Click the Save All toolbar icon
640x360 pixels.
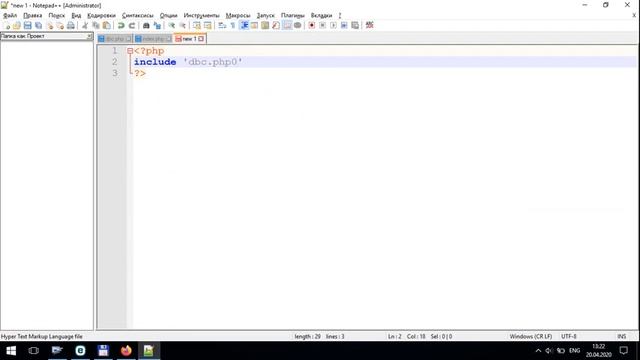click(x=38, y=25)
